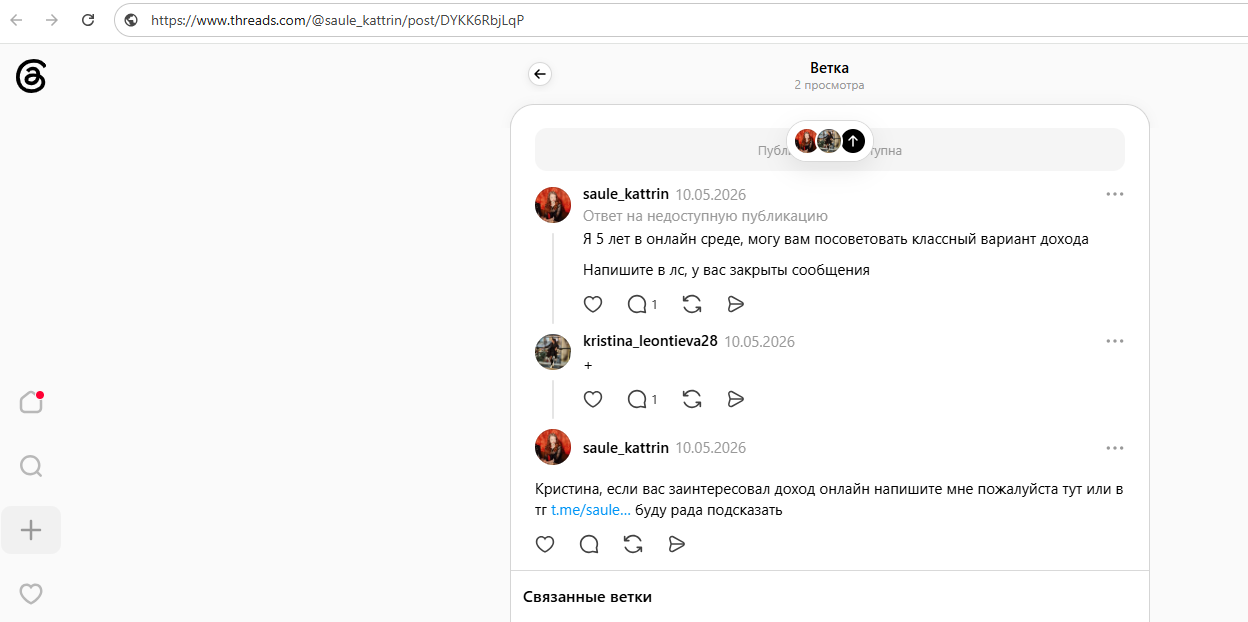
Task: Click kristina_leontieva28 avatar thumbnail
Action: click(553, 352)
